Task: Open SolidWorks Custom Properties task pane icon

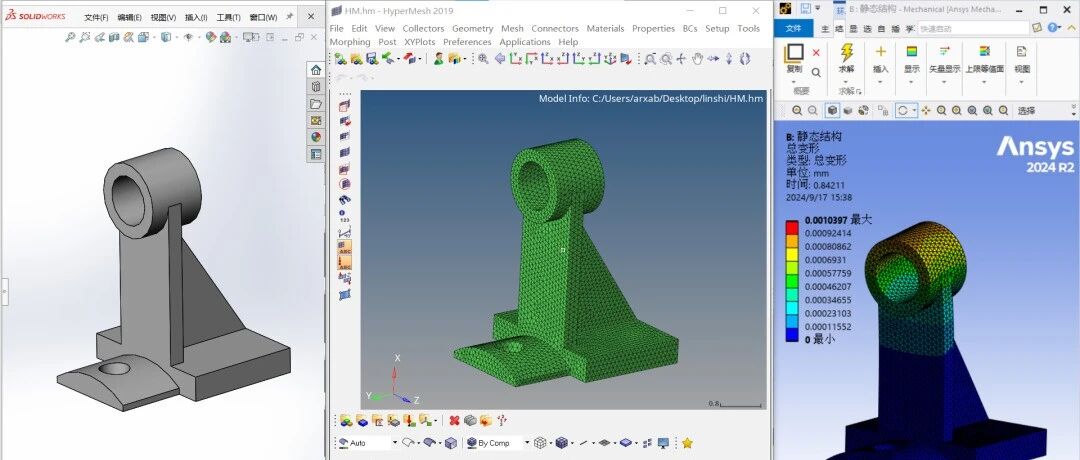Action: point(315,154)
